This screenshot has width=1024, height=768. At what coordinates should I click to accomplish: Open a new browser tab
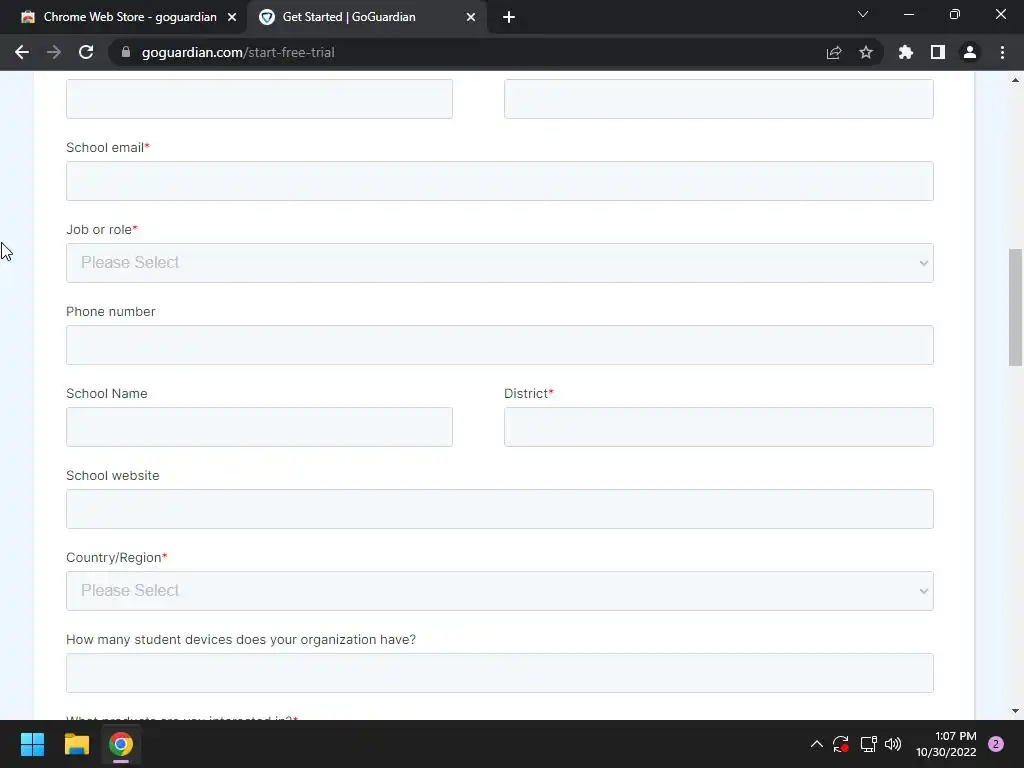pyautogui.click(x=509, y=17)
